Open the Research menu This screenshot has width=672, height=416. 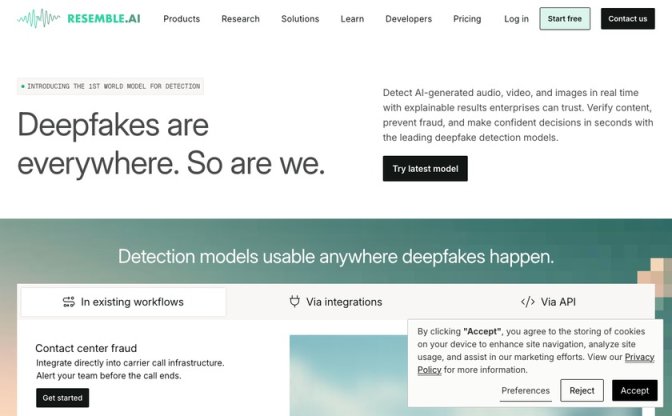(x=240, y=19)
